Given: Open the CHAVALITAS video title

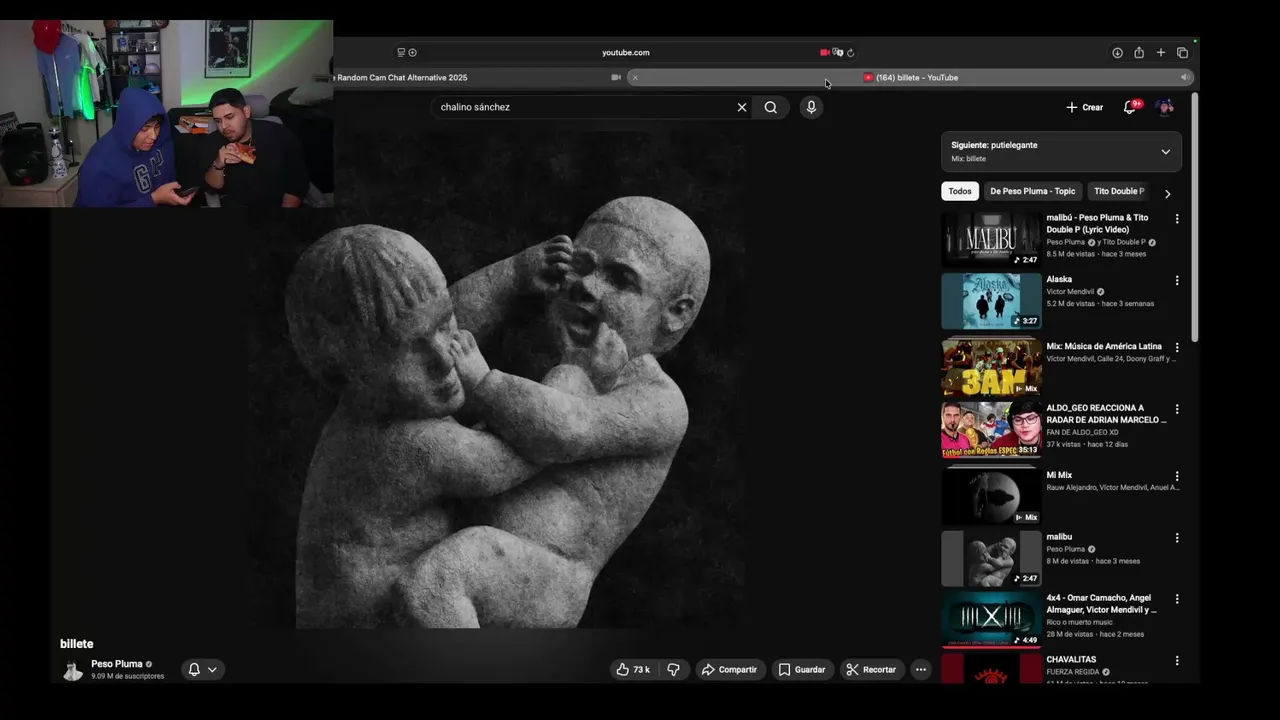Looking at the screenshot, I should [x=1071, y=660].
